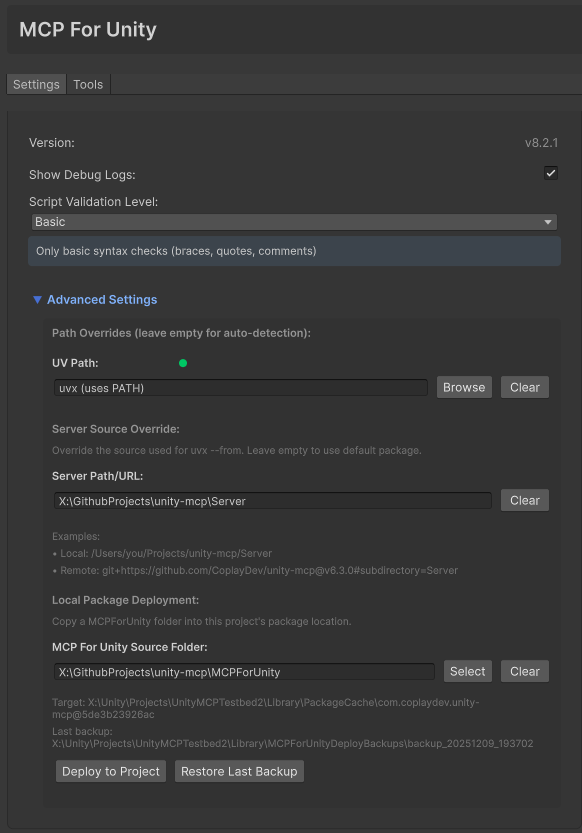Click the Browse button for UV Path
Viewport: 582px width, 833px height.
(463, 387)
